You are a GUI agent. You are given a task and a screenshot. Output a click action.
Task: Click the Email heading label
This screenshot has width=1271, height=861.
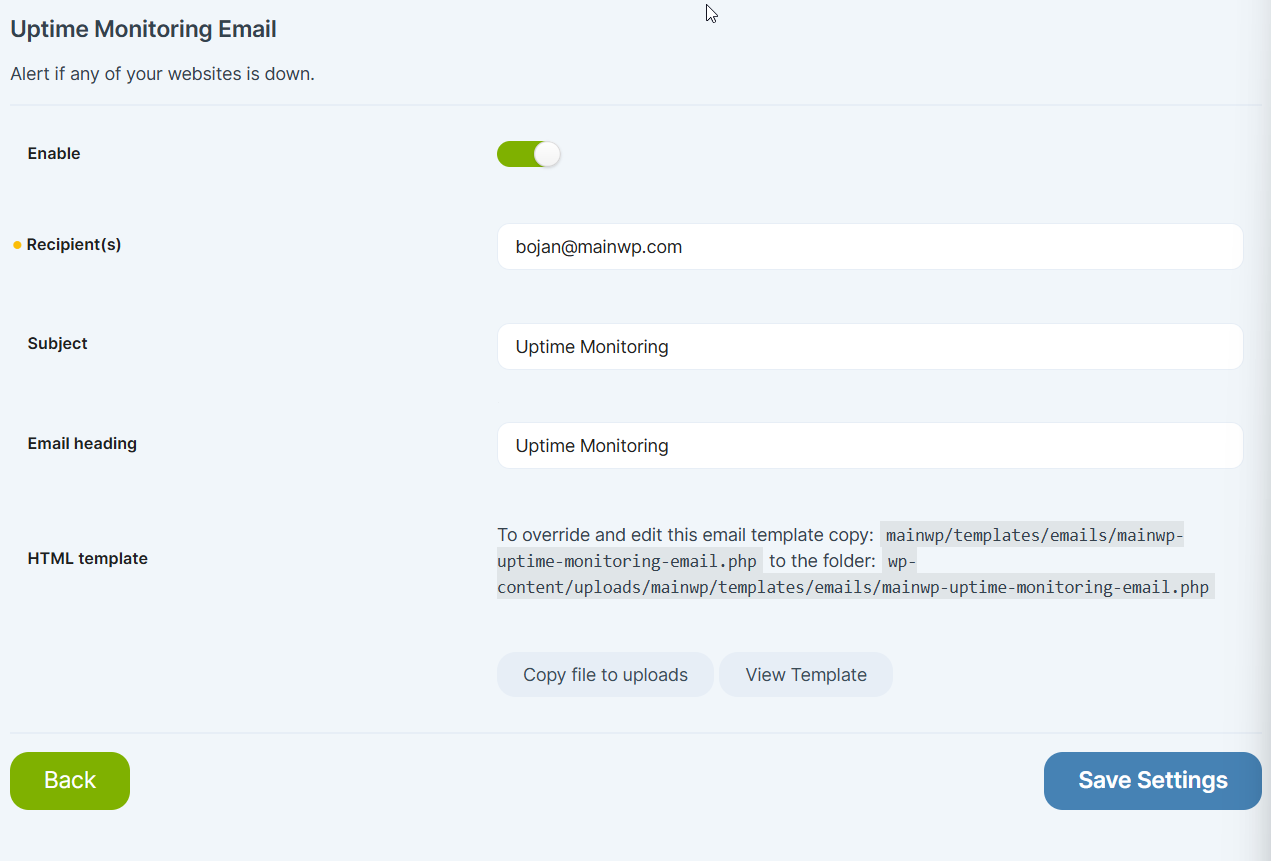[x=82, y=443]
